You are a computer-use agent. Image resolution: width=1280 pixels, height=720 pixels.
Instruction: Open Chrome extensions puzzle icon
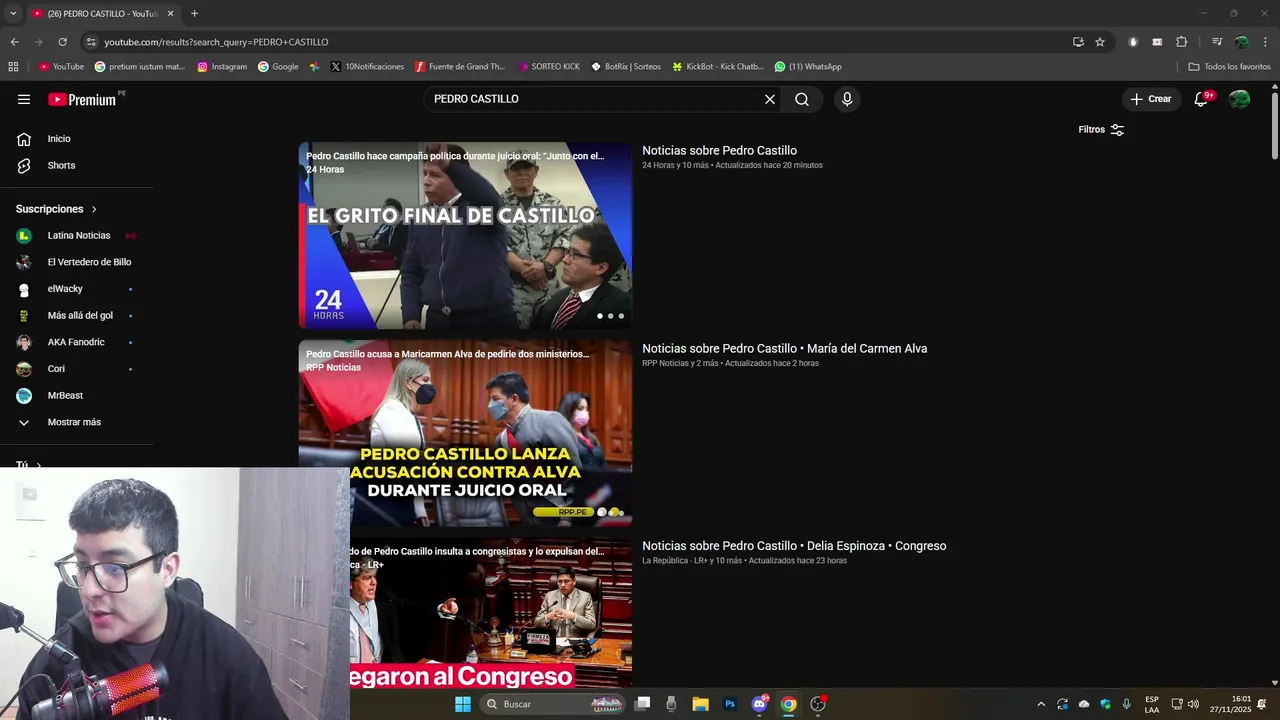click(1181, 42)
